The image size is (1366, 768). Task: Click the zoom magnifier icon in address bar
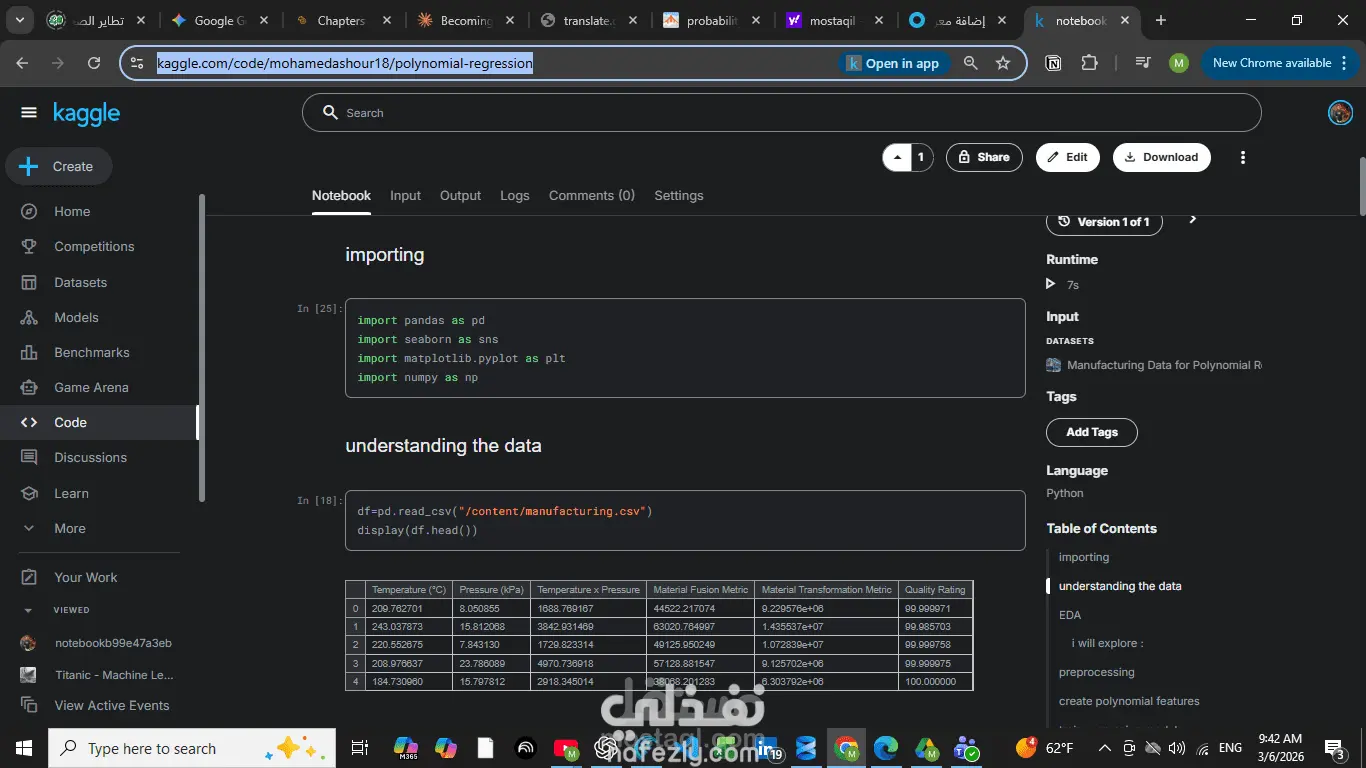pos(970,63)
